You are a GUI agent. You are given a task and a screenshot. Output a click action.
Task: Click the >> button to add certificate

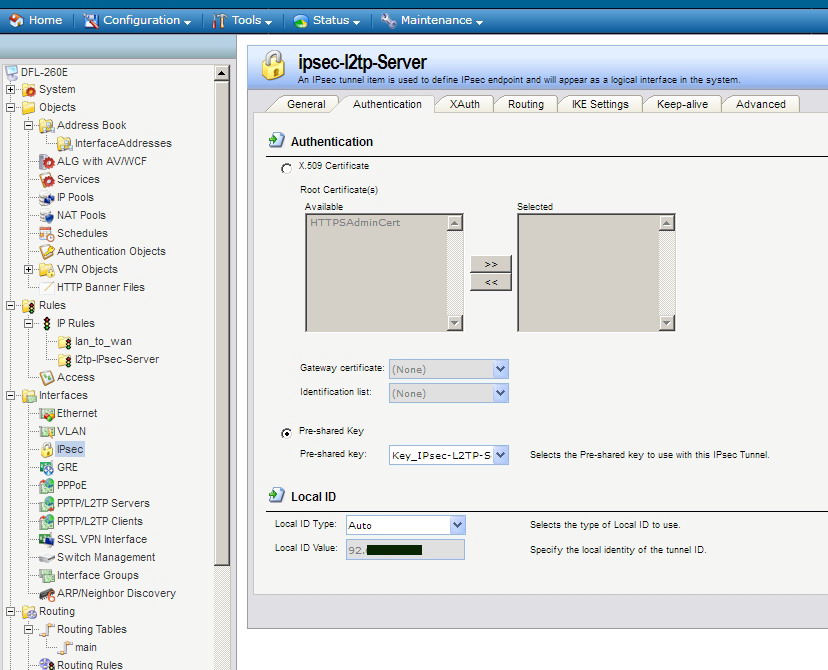click(x=490, y=264)
